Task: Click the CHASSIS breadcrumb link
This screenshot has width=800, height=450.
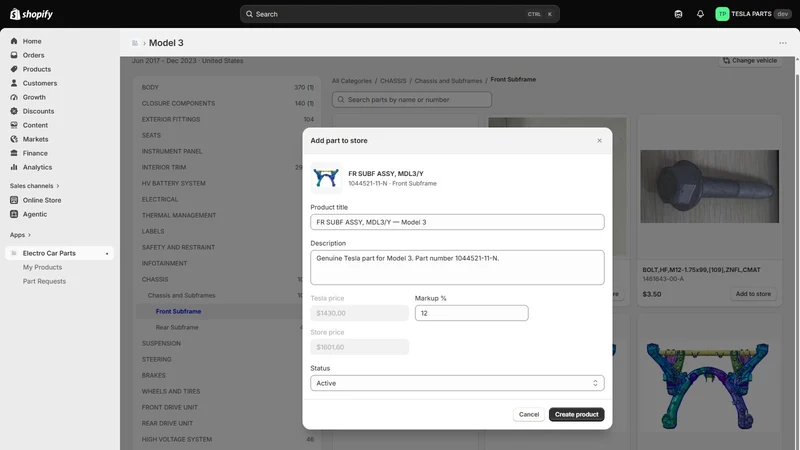Action: pos(393,81)
